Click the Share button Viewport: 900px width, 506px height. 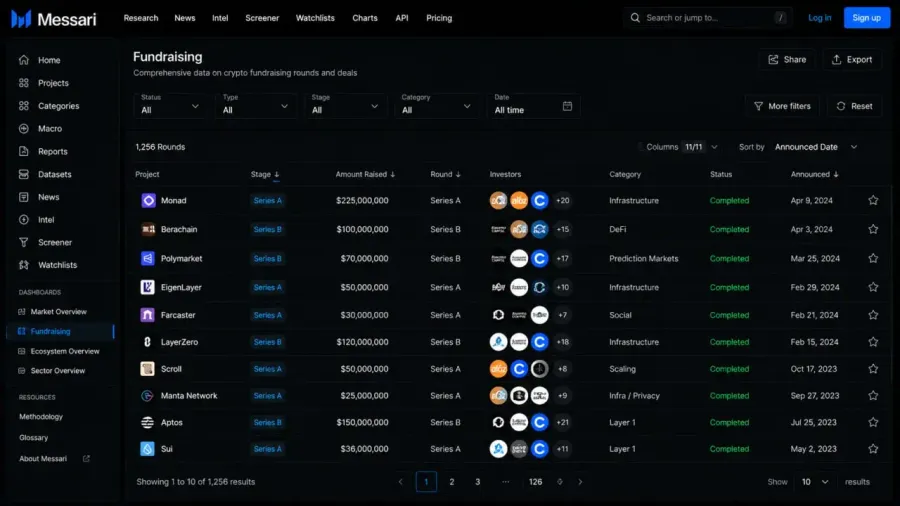coord(787,60)
